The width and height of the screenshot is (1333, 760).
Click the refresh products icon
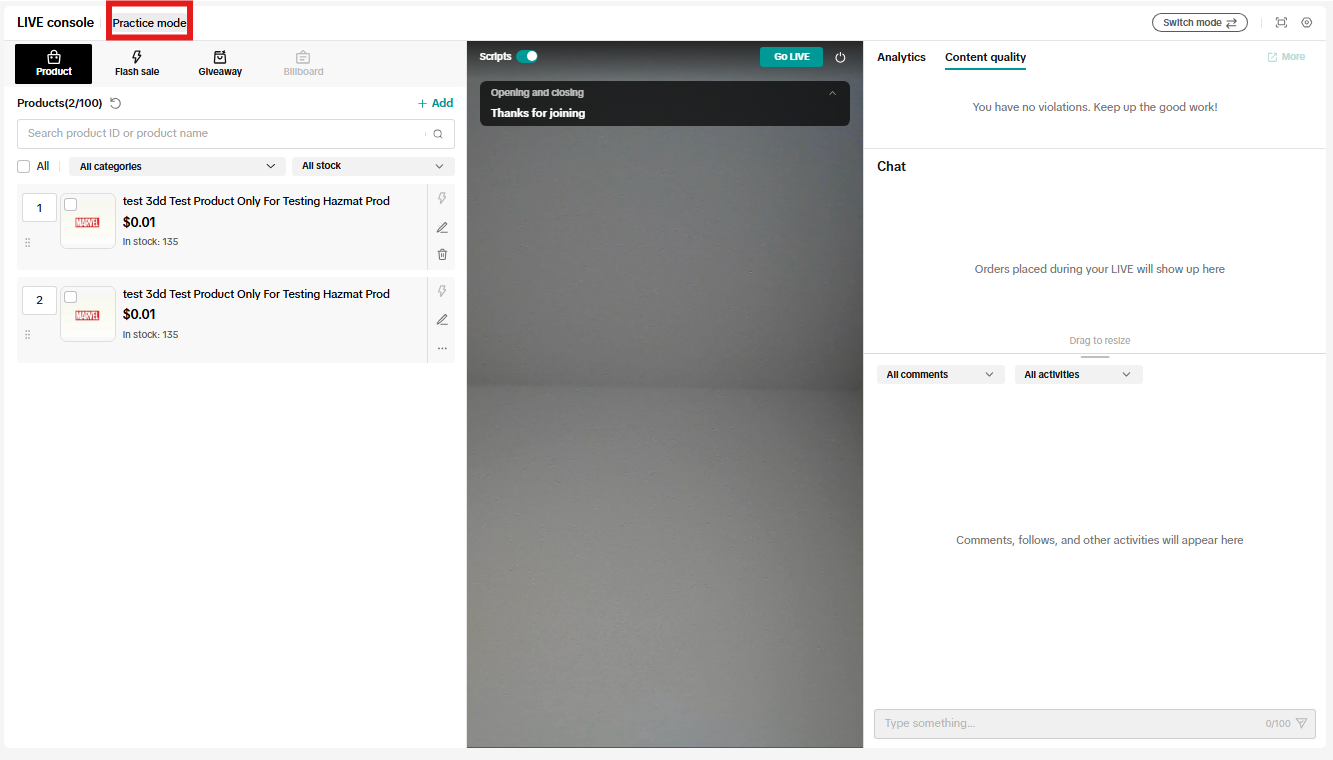[116, 103]
